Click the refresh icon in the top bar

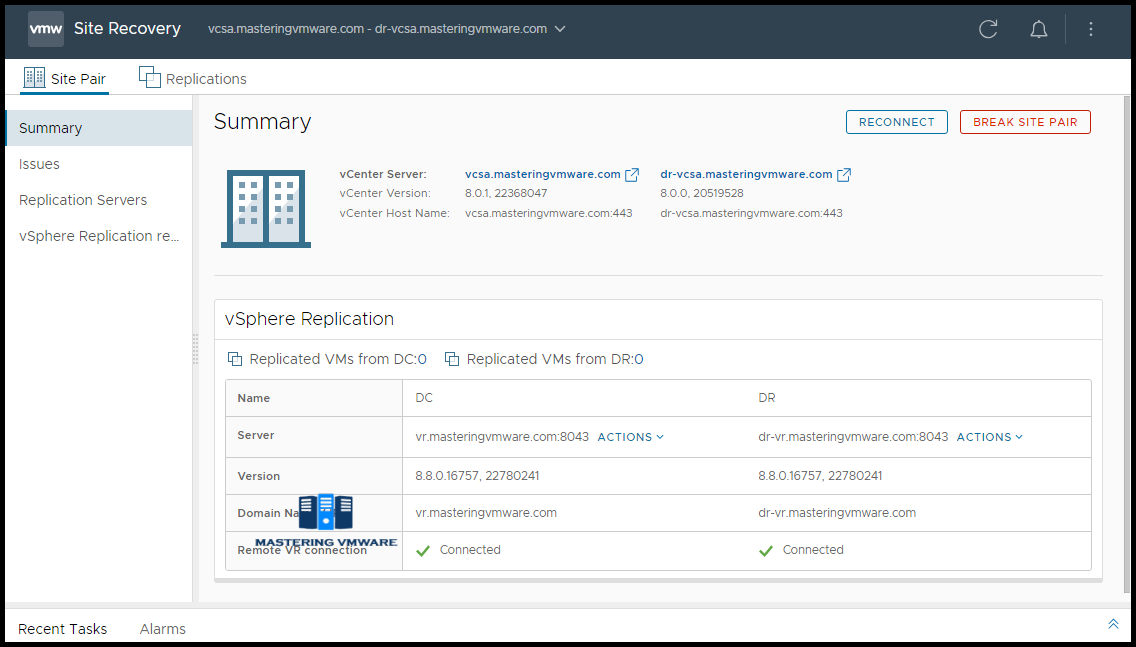[x=988, y=29]
